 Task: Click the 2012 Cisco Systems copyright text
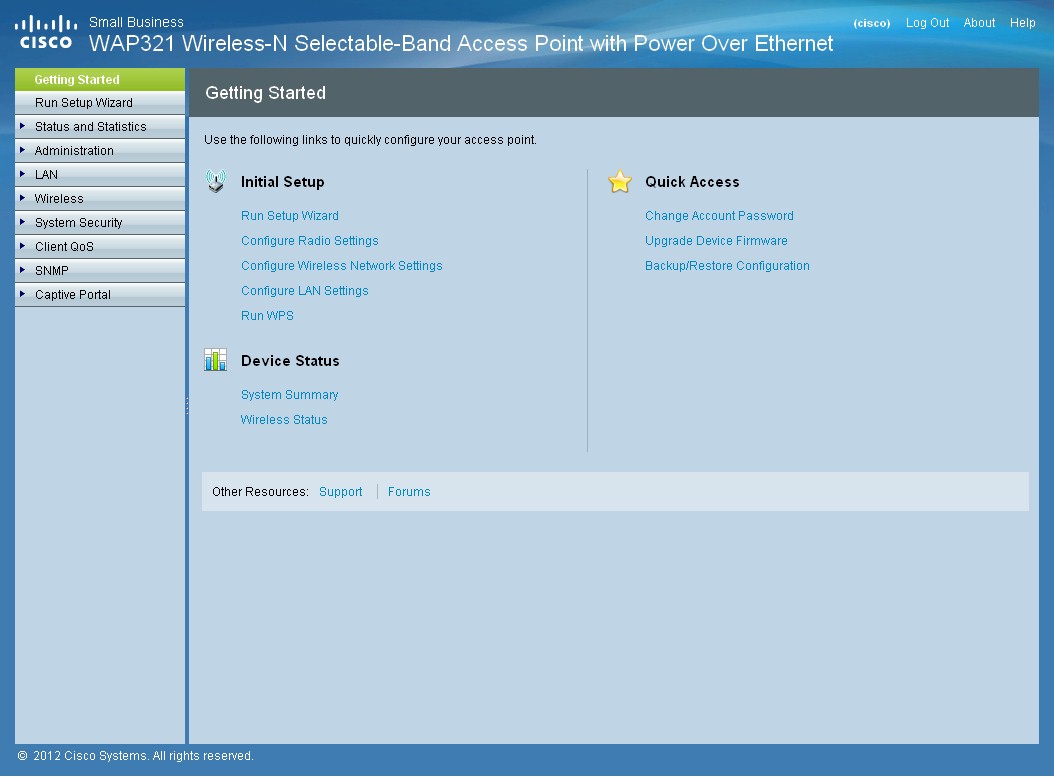136,756
